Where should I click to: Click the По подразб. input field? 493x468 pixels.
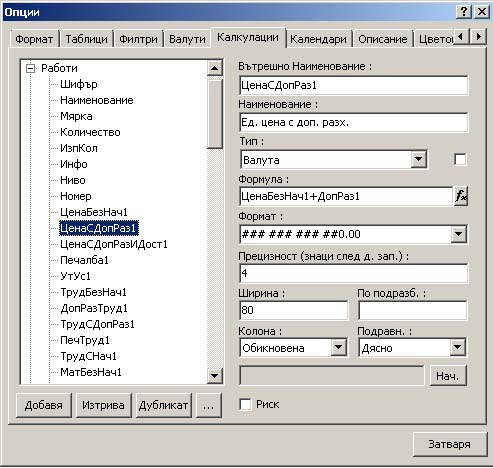click(x=413, y=310)
